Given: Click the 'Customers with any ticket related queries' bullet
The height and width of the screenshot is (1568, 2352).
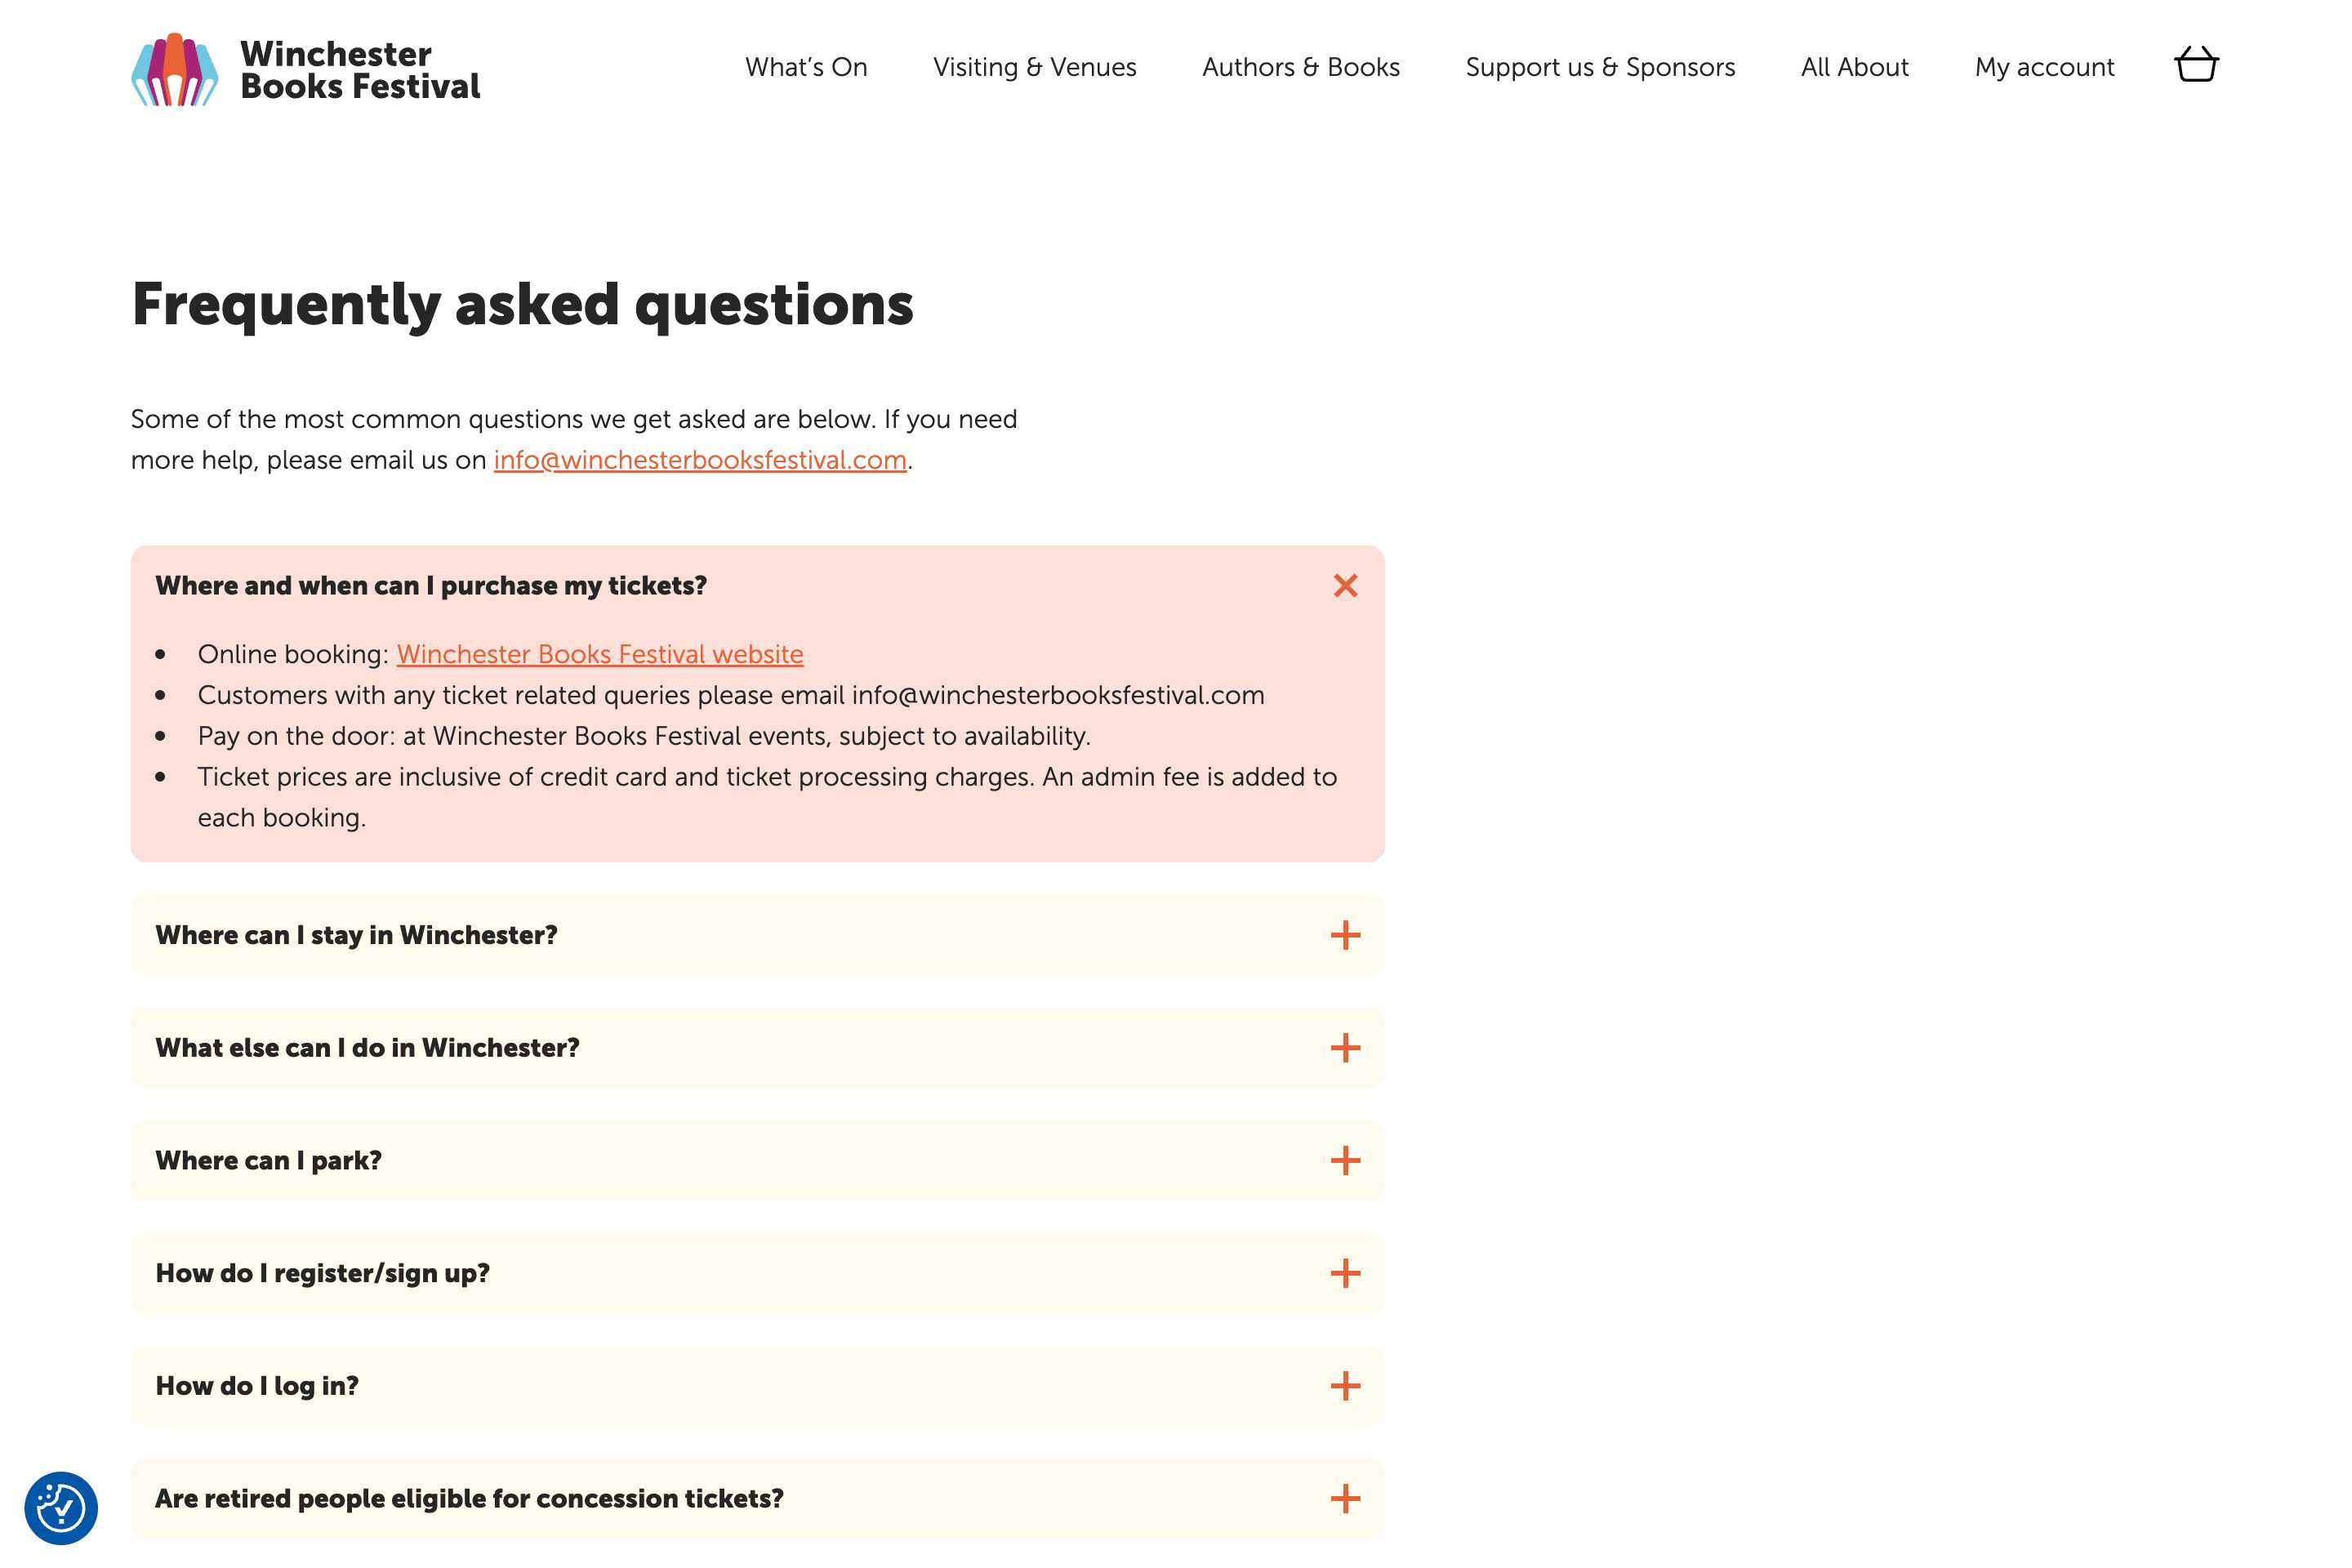Looking at the screenshot, I should [x=731, y=695].
